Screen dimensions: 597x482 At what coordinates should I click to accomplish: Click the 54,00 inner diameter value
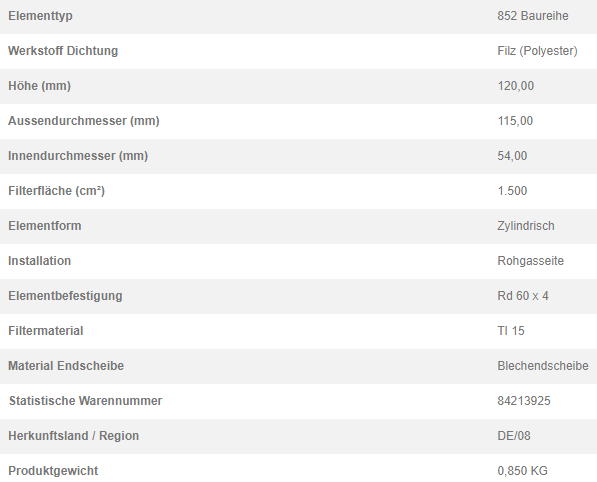coord(512,156)
